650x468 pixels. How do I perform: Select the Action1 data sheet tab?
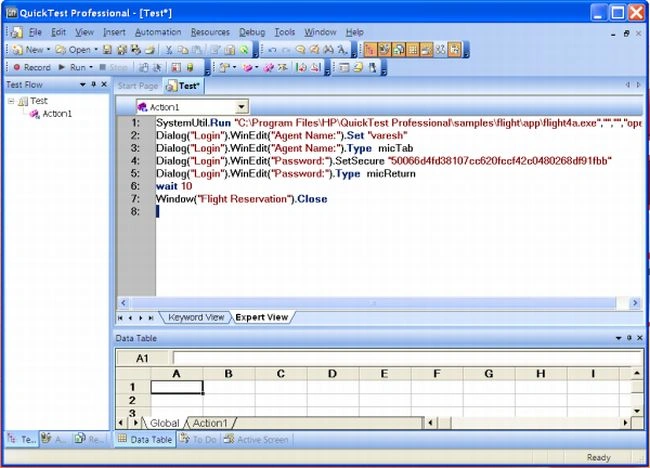pos(210,423)
